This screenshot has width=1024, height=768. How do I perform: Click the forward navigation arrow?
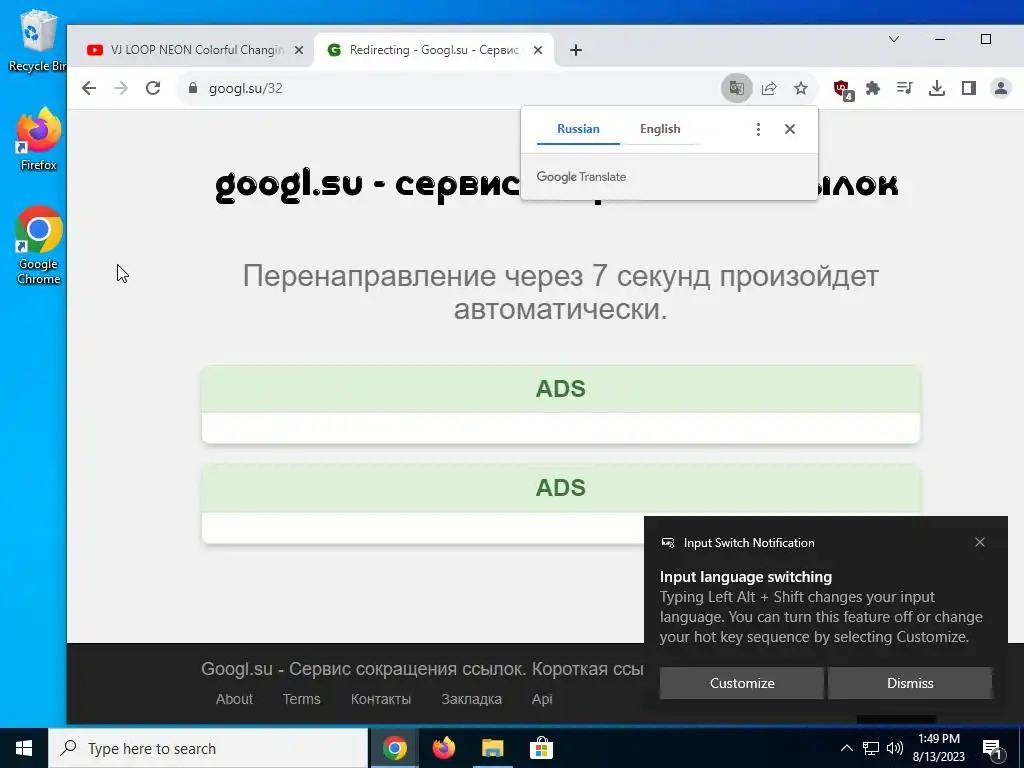pos(121,88)
